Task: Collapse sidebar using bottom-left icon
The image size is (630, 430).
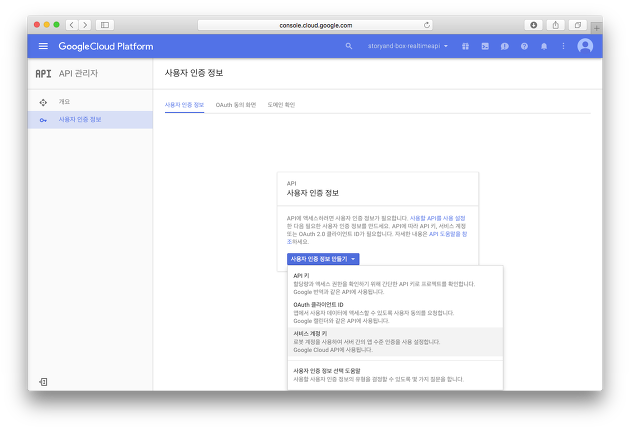Action: click(x=43, y=382)
